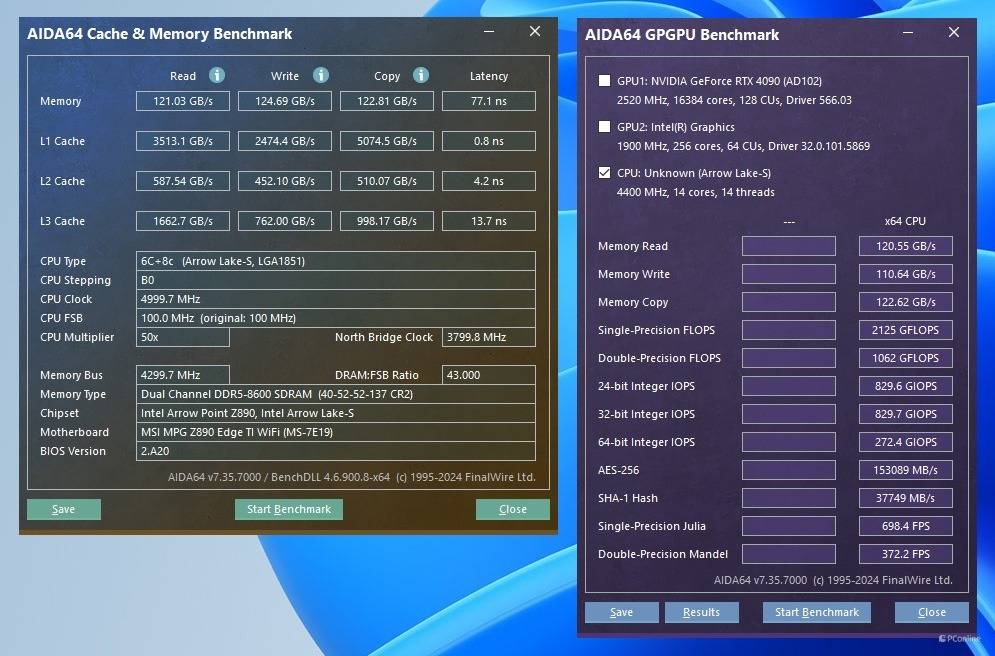Click the info icon next to Read
Image resolution: width=995 pixels, height=656 pixels.
tap(217, 75)
